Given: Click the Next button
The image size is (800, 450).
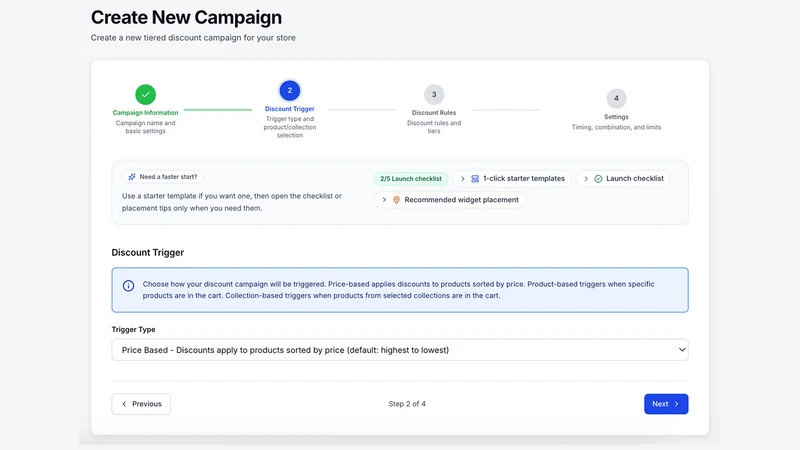Looking at the screenshot, I should [x=666, y=404].
